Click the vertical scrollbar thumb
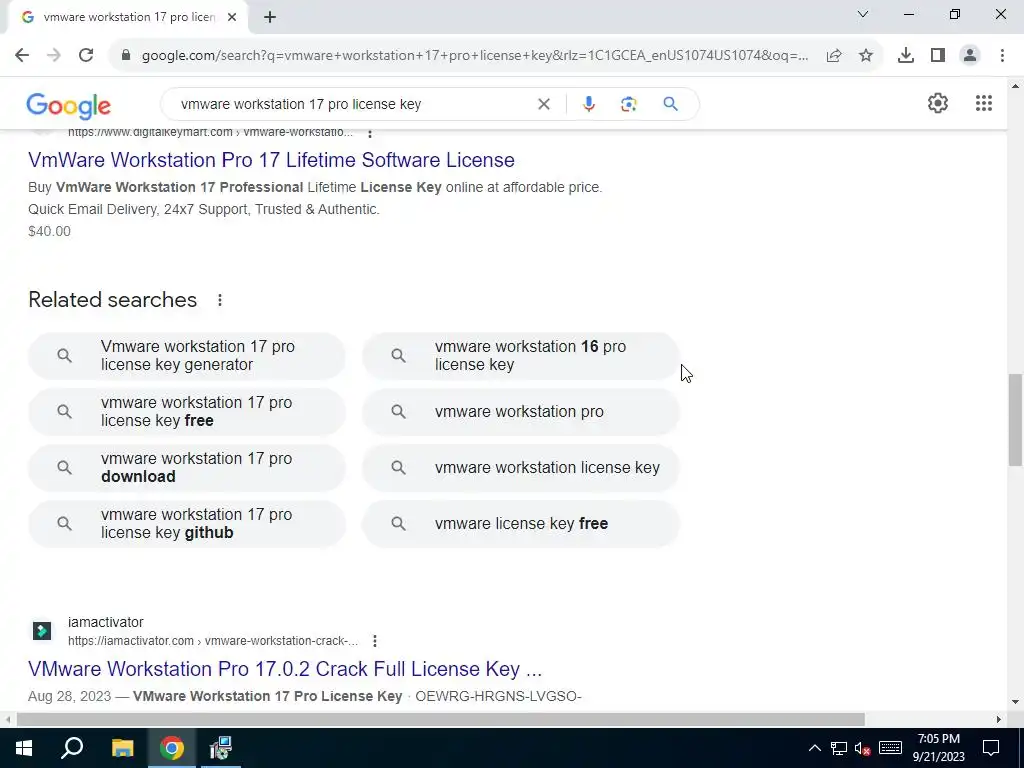The height and width of the screenshot is (768, 1024). [x=1015, y=419]
